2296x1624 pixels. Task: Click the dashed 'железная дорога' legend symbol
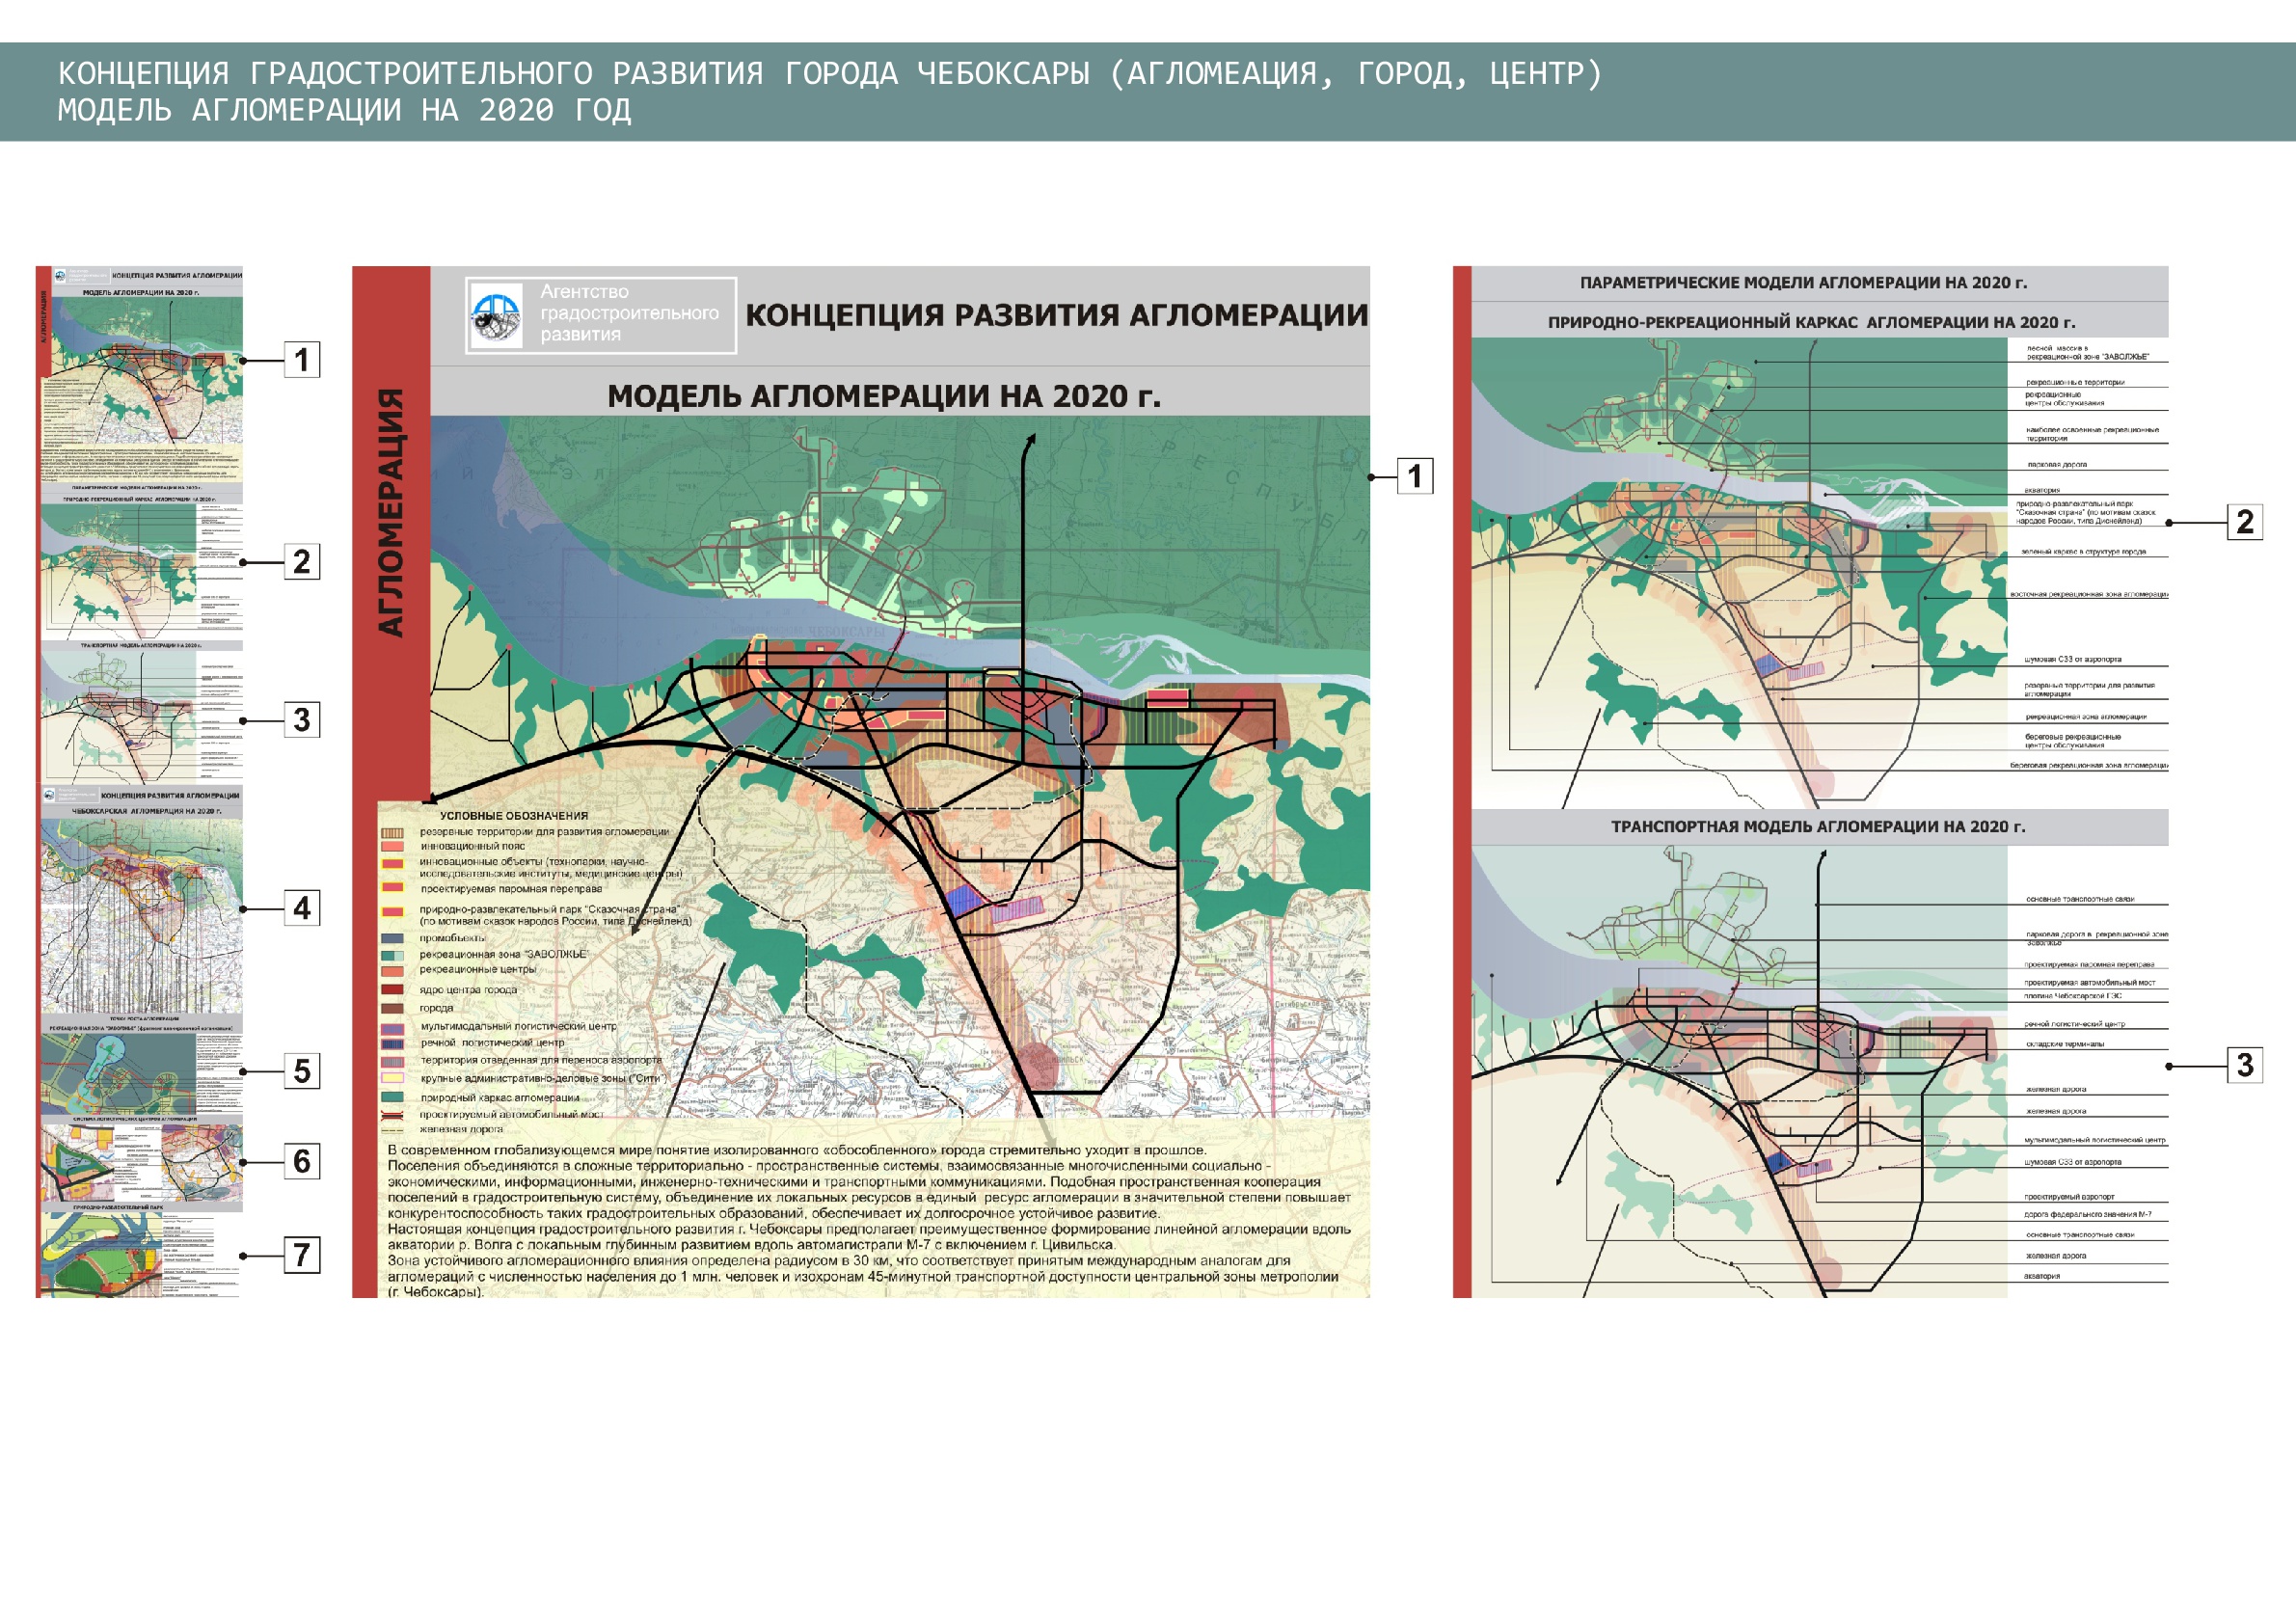[x=392, y=1129]
